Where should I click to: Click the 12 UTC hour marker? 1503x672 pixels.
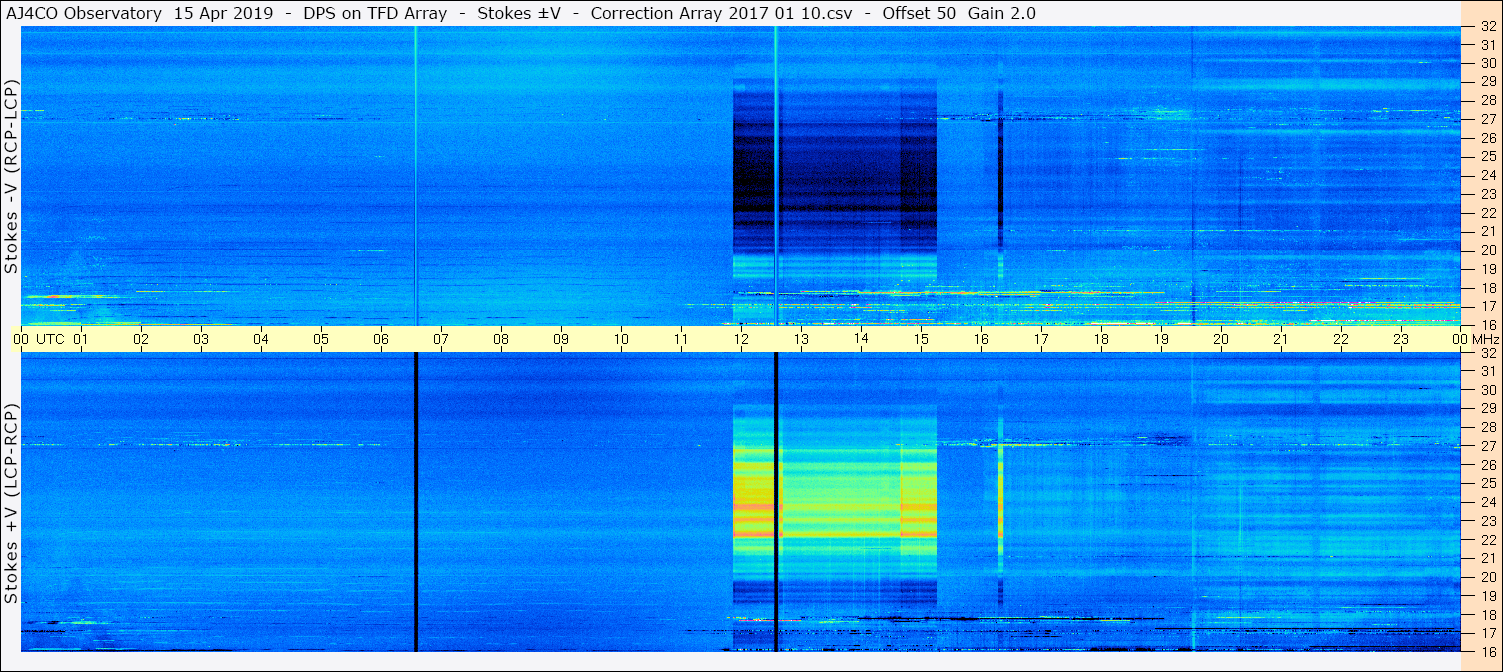(x=741, y=339)
